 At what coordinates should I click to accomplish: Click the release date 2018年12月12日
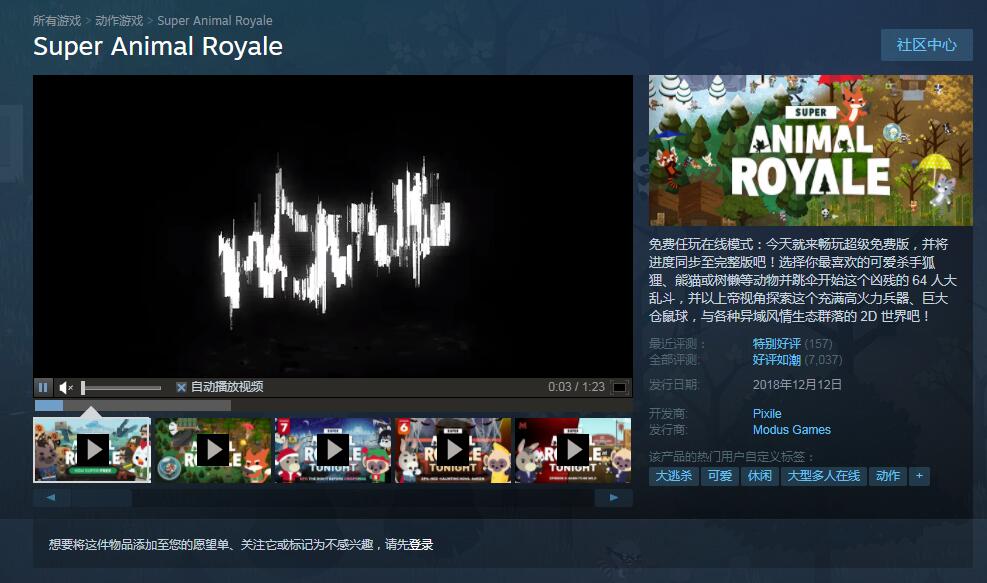click(x=797, y=385)
